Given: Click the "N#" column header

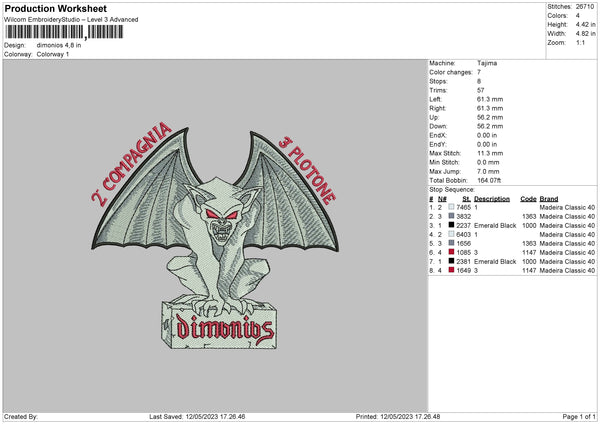Looking at the screenshot, I should [x=442, y=199].
